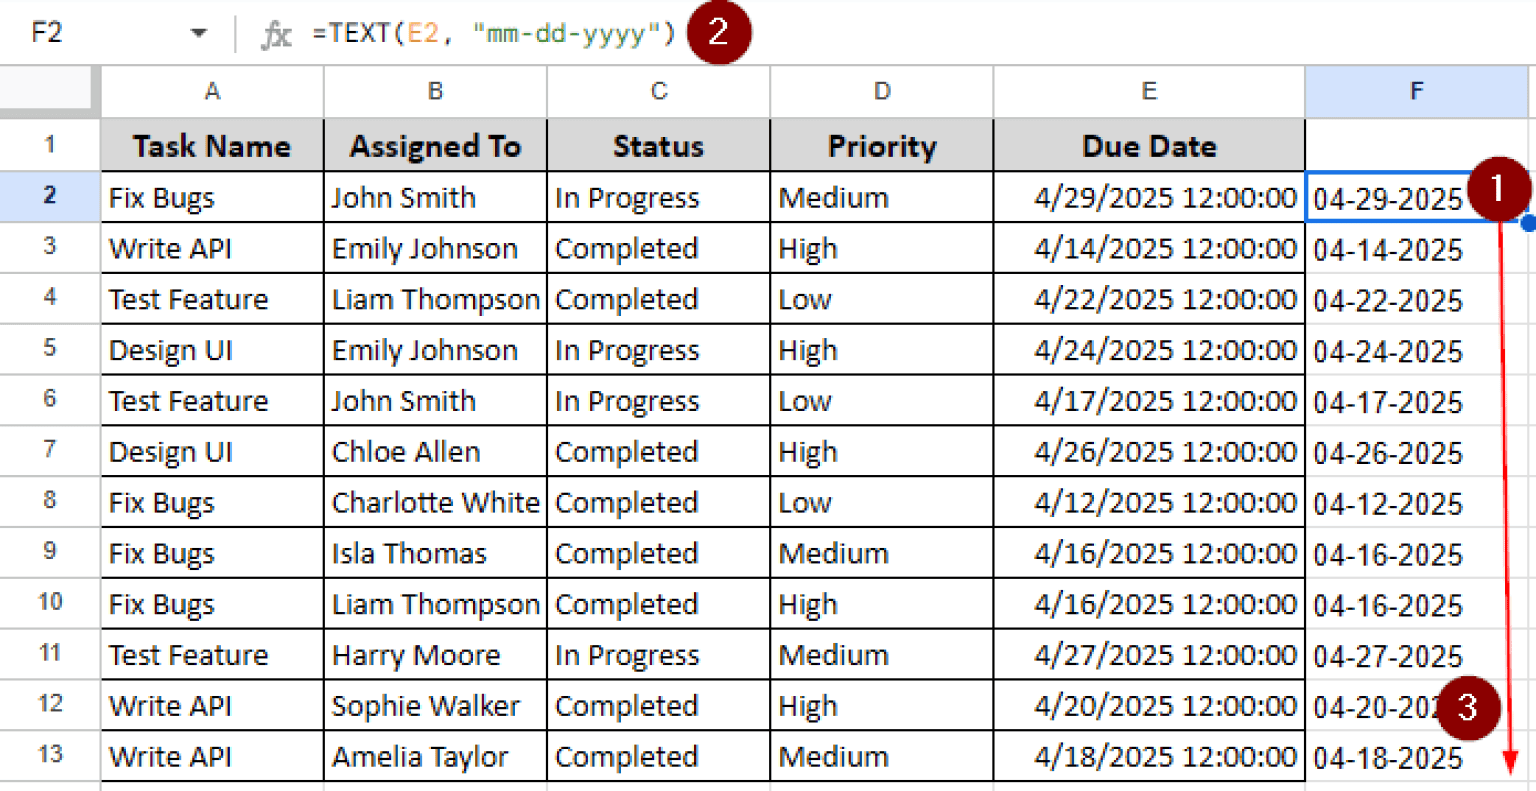
Task: Select the row 2 header
Action: [50, 196]
